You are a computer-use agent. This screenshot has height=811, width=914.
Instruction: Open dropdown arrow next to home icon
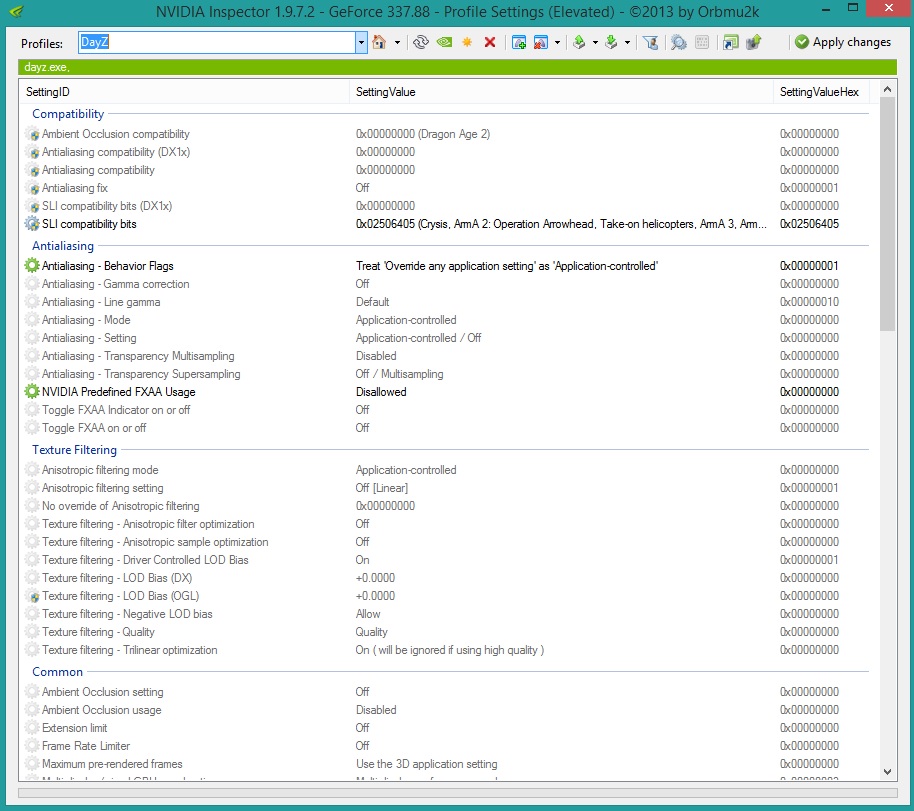(398, 43)
